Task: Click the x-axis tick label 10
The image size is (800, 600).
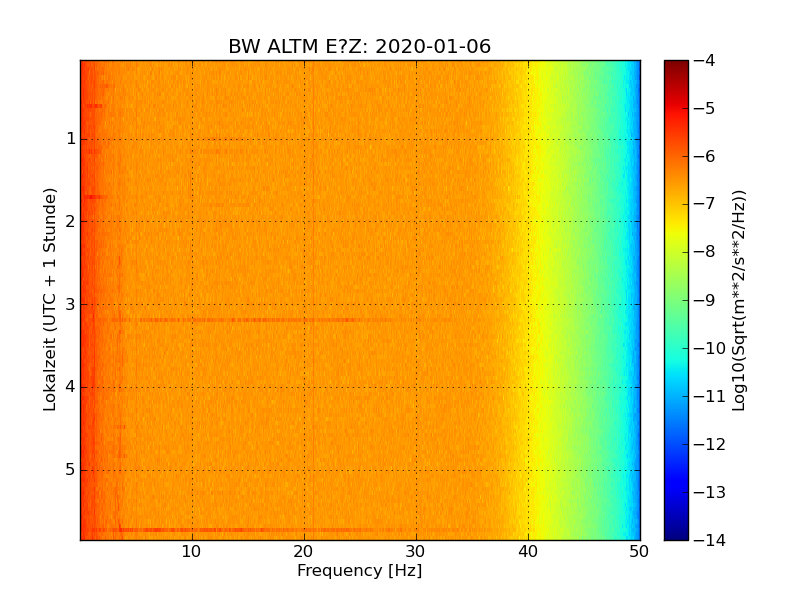Action: click(191, 552)
